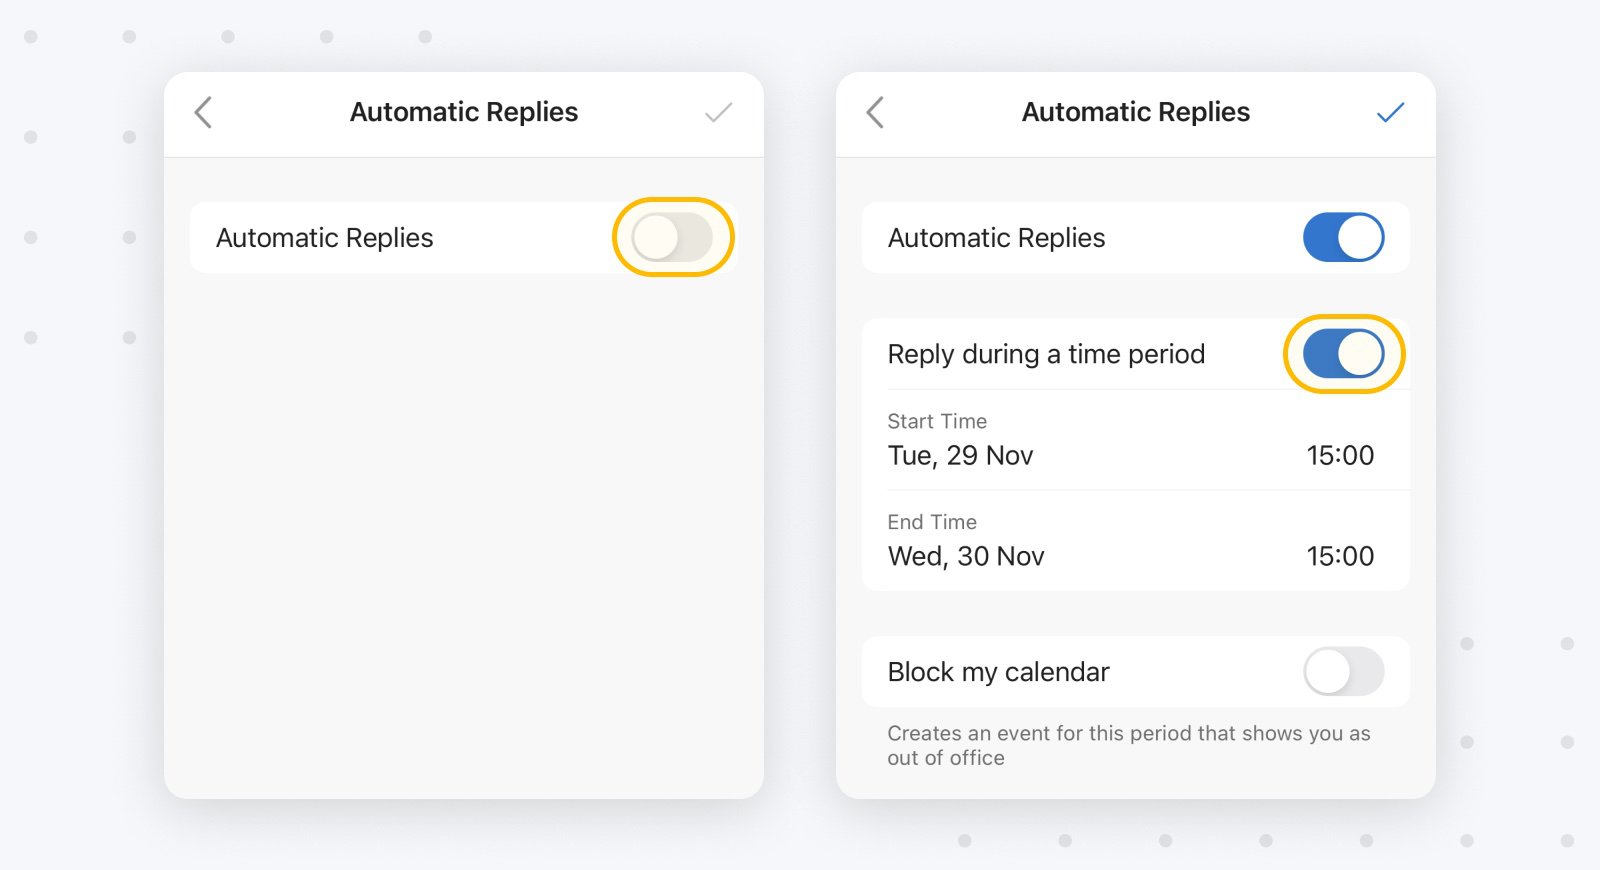Click the out of office description text
The height and width of the screenshot is (870, 1600).
pos(1129,745)
